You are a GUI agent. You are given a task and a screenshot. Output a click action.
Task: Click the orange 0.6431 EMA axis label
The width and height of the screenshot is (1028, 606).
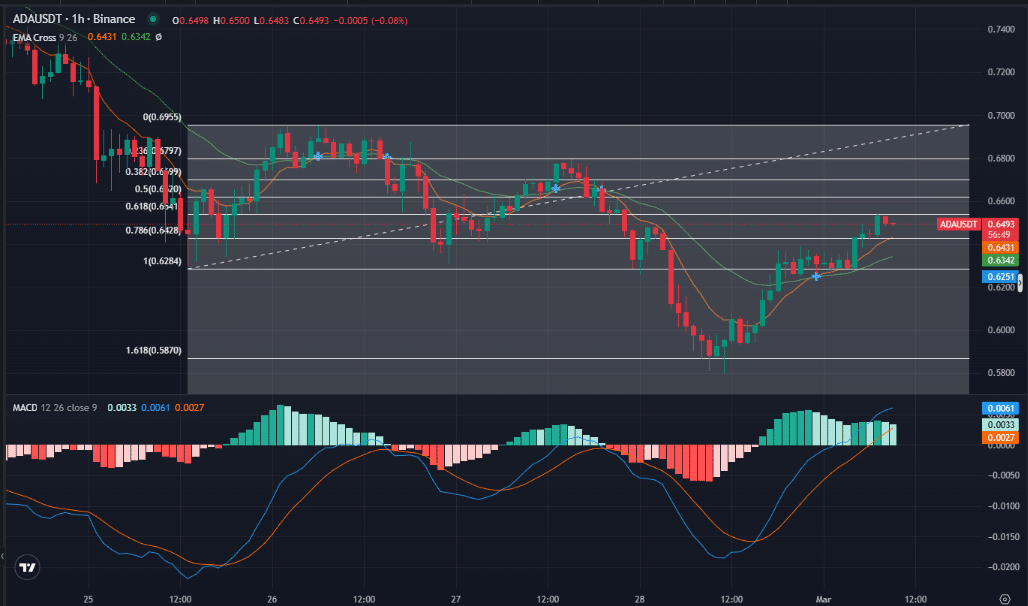(1000, 248)
